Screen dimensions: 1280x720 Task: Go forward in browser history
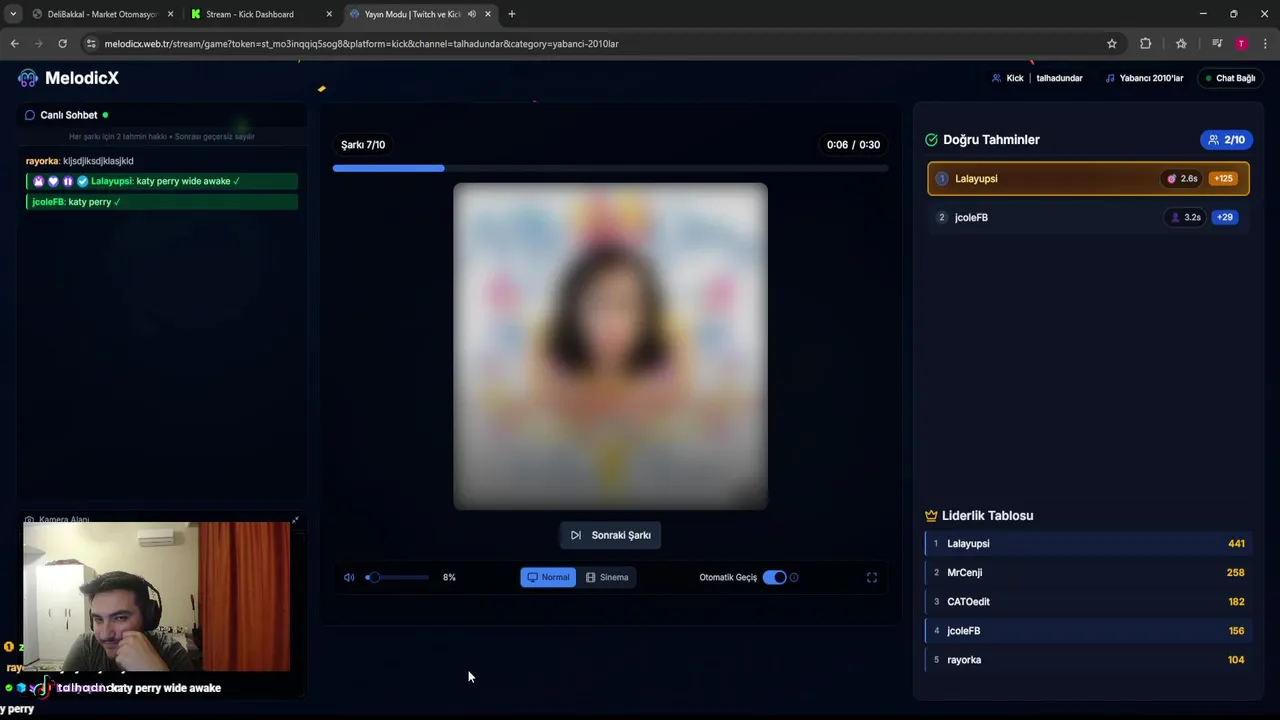tap(38, 44)
